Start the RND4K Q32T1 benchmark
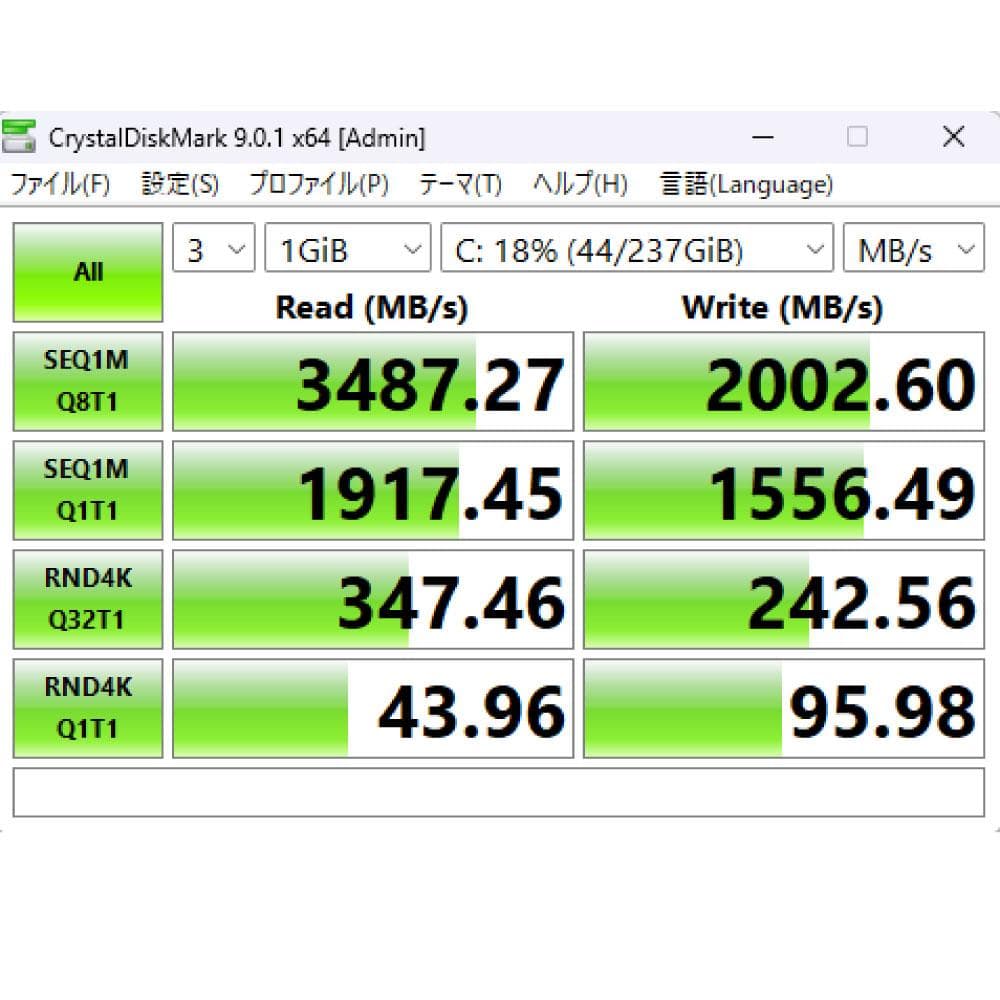Screen dimensions: 1000x1000 coord(87,599)
